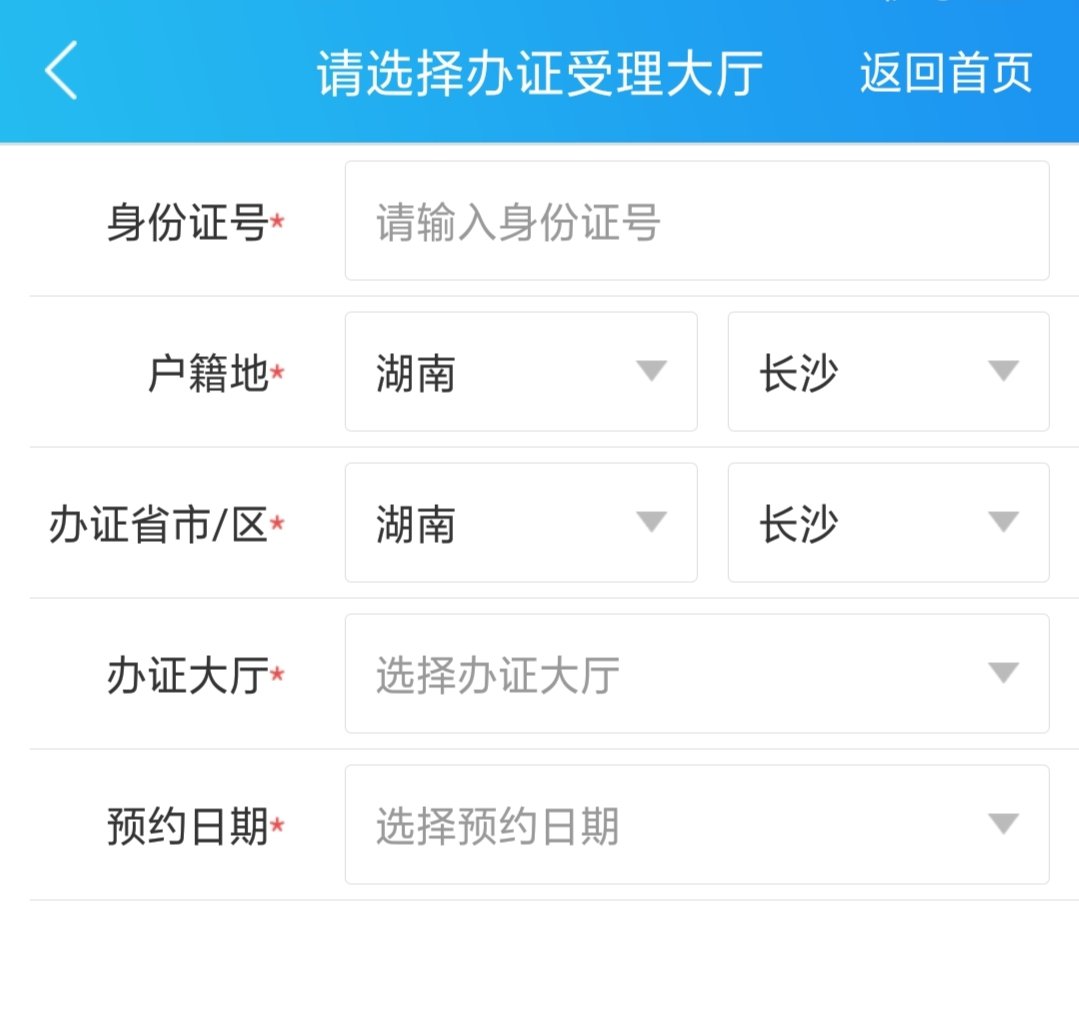Select the 长沙 city value for 户籍地
Image resolution: width=1079 pixels, height=1029 pixels.
pyautogui.click(x=798, y=373)
